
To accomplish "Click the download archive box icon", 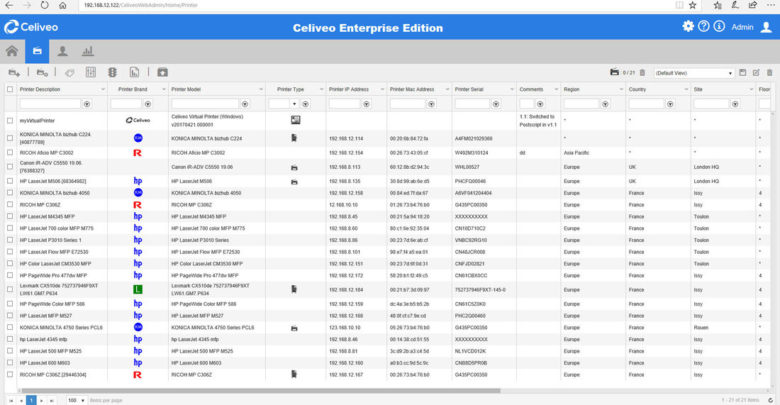I will pyautogui.click(x=163, y=73).
